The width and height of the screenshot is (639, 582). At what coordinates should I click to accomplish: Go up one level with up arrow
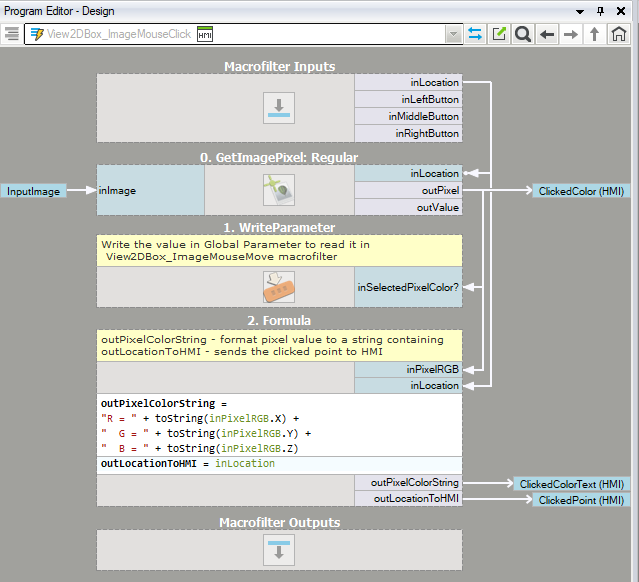pyautogui.click(x=595, y=34)
